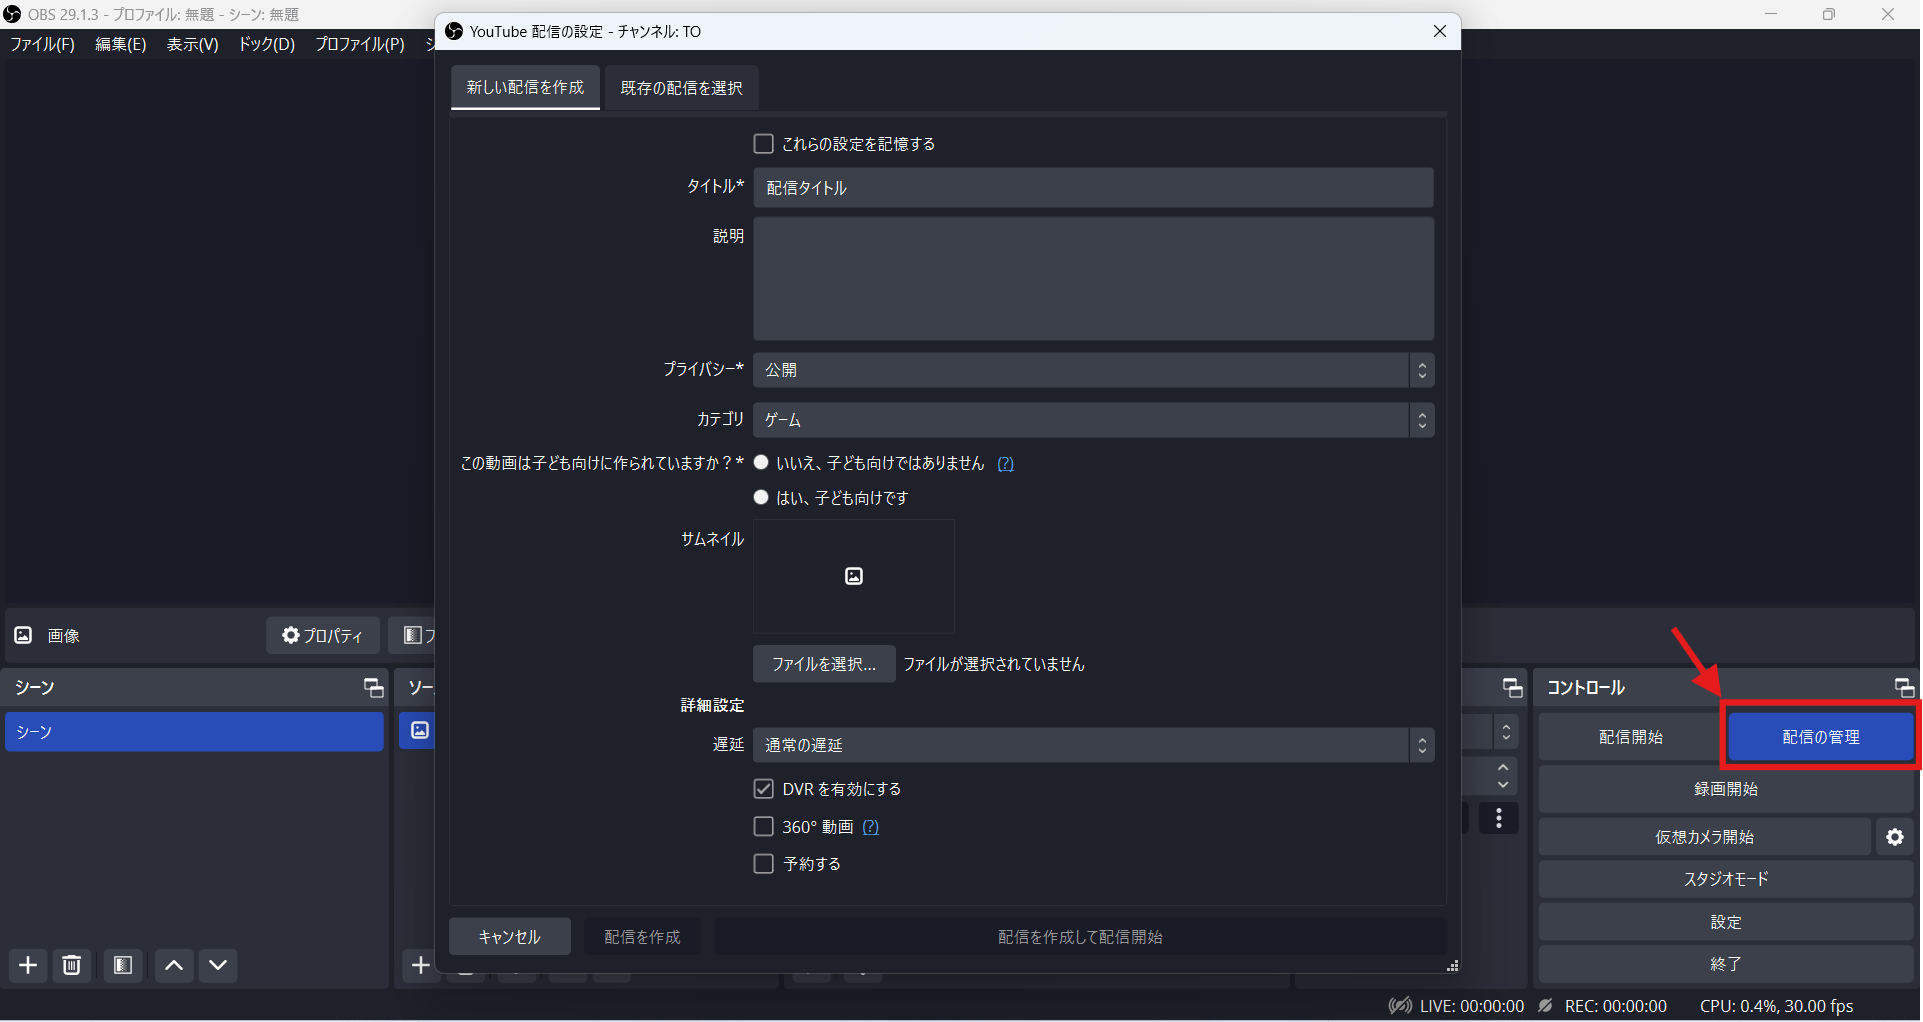Click ファイルが選択されていません text
Viewport: 1923px width, 1022px height.
pos(994,664)
